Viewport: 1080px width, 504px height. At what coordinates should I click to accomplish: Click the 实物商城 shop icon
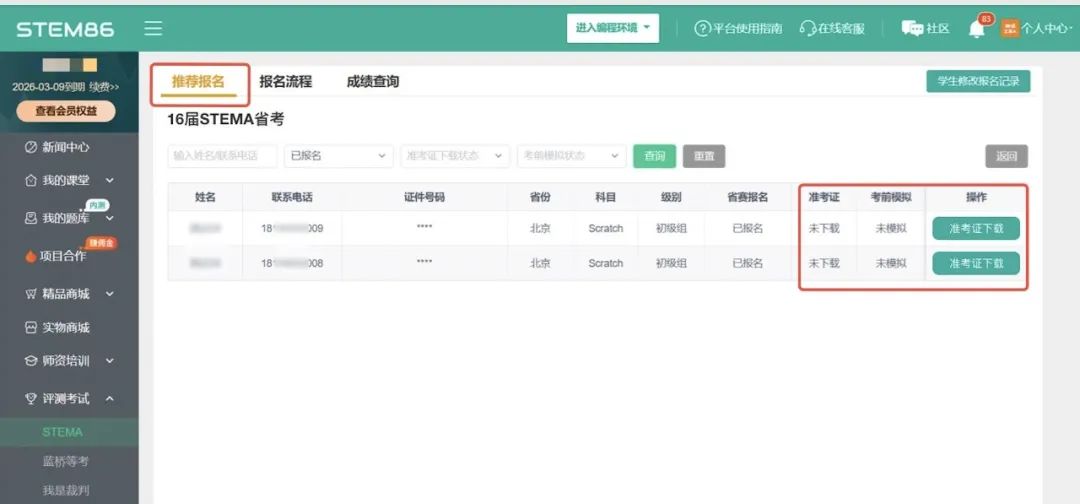(x=30, y=328)
